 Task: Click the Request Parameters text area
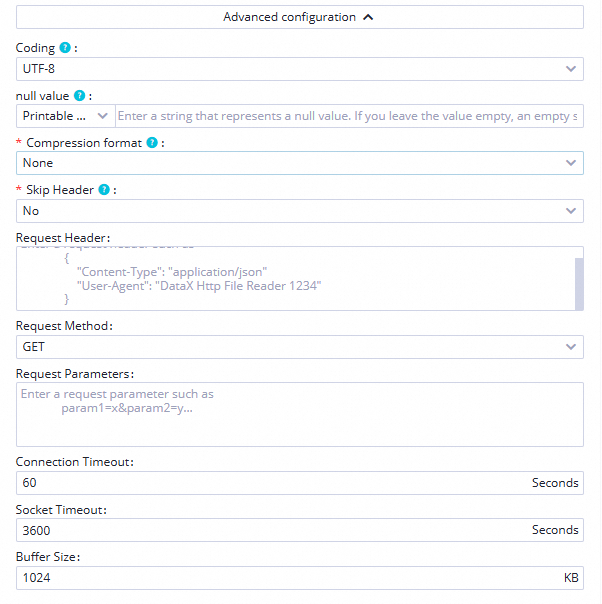coord(299,414)
